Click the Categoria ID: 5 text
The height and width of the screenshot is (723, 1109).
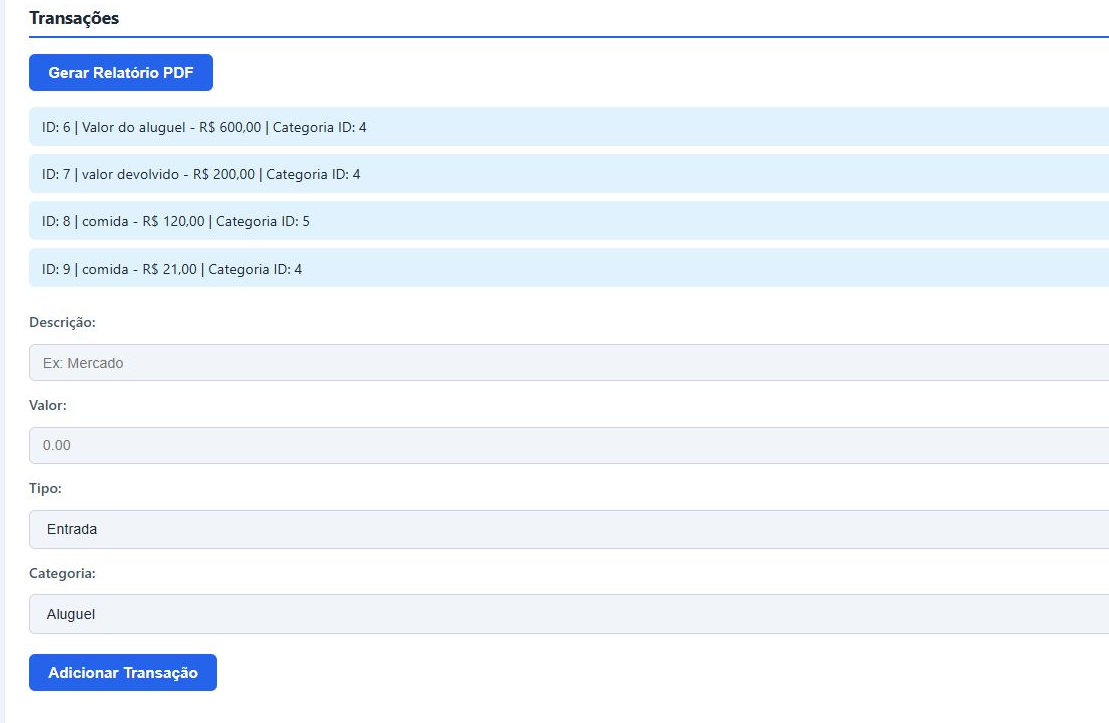tap(263, 221)
